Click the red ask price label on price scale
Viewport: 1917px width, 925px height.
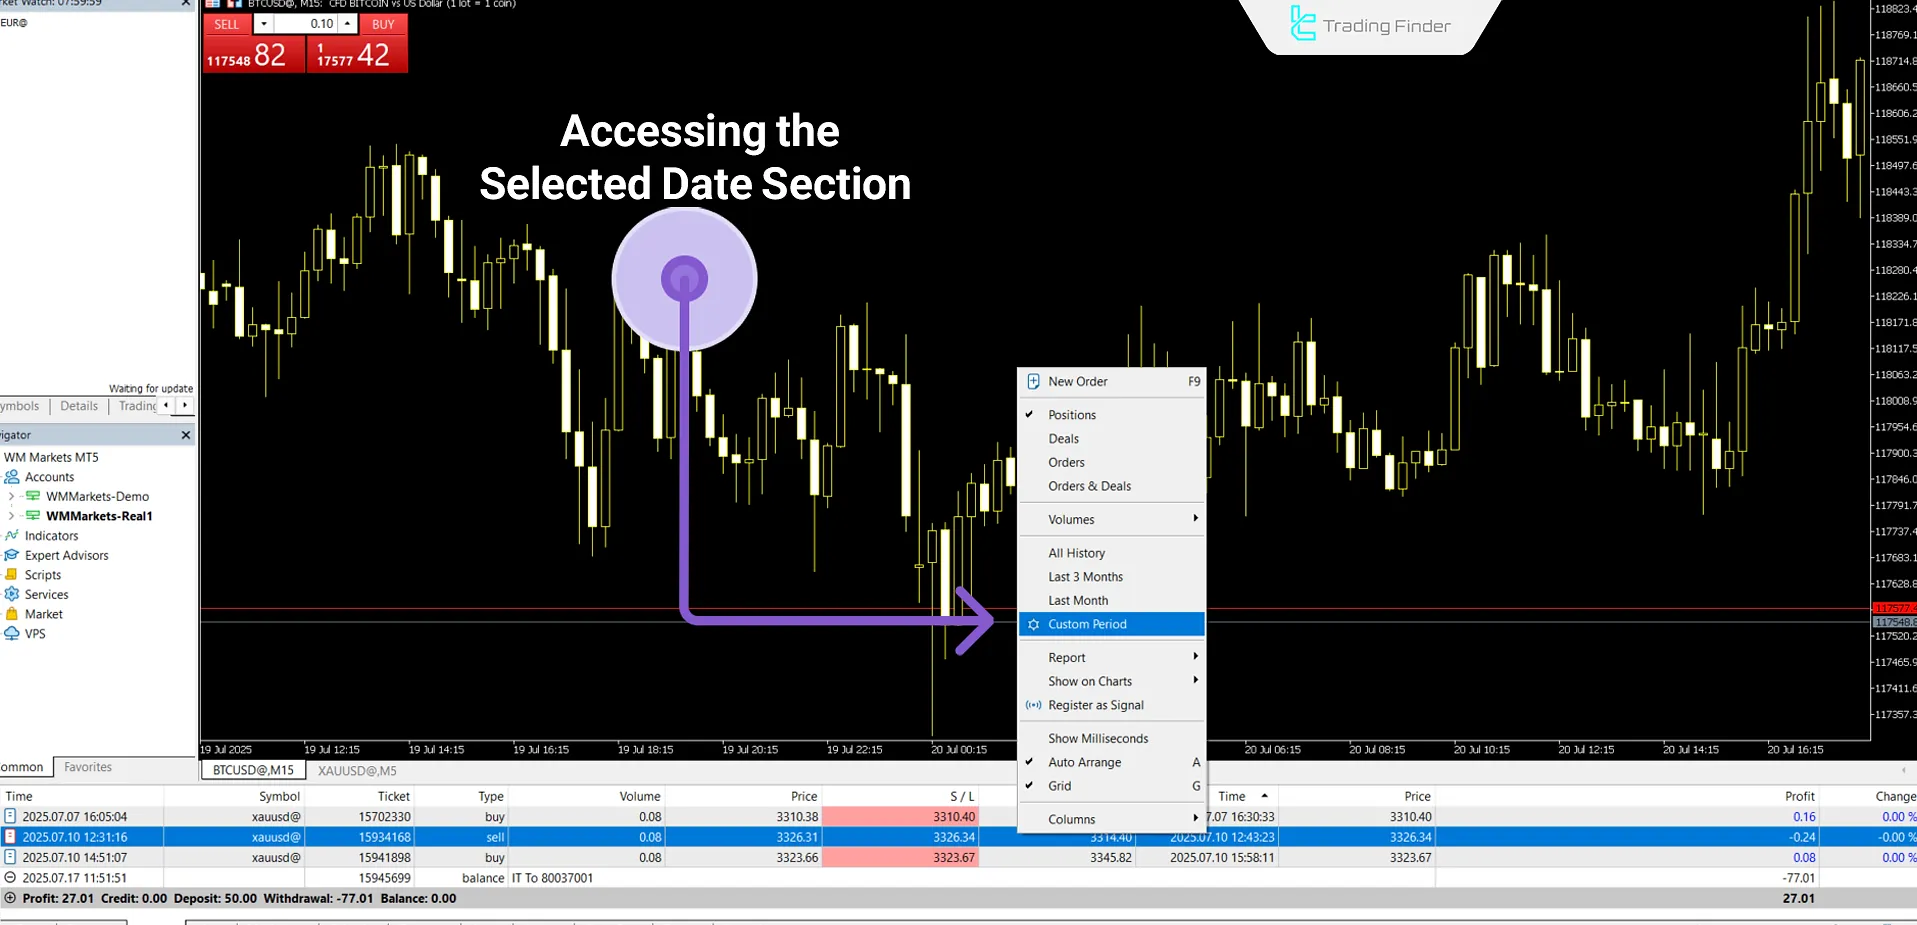[x=1894, y=608]
